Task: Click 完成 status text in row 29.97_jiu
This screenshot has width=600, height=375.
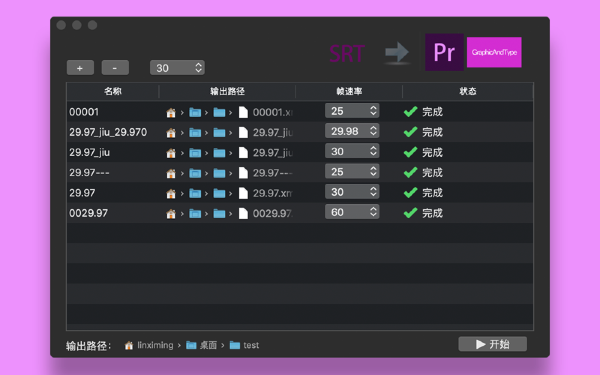Action: (432, 153)
